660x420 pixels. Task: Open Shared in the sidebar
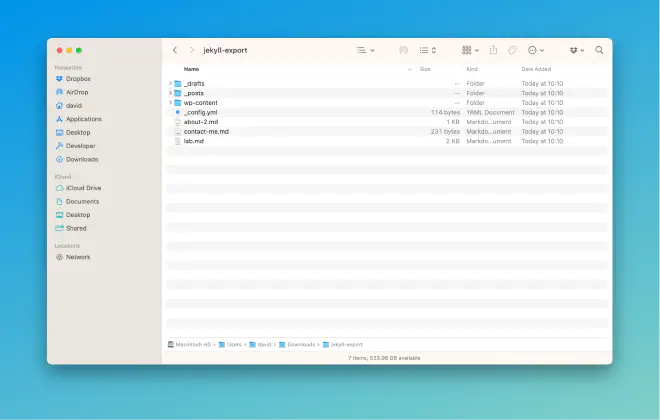[71, 229]
